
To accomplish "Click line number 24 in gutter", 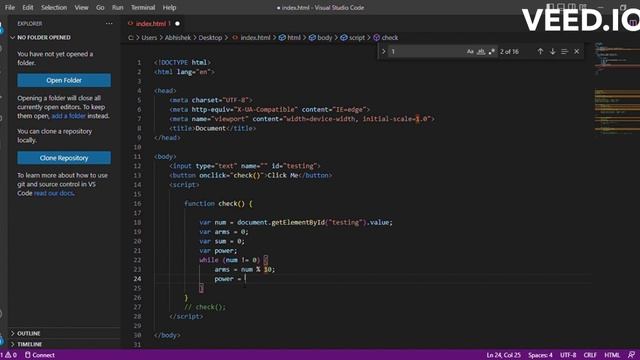I will click(138, 279).
